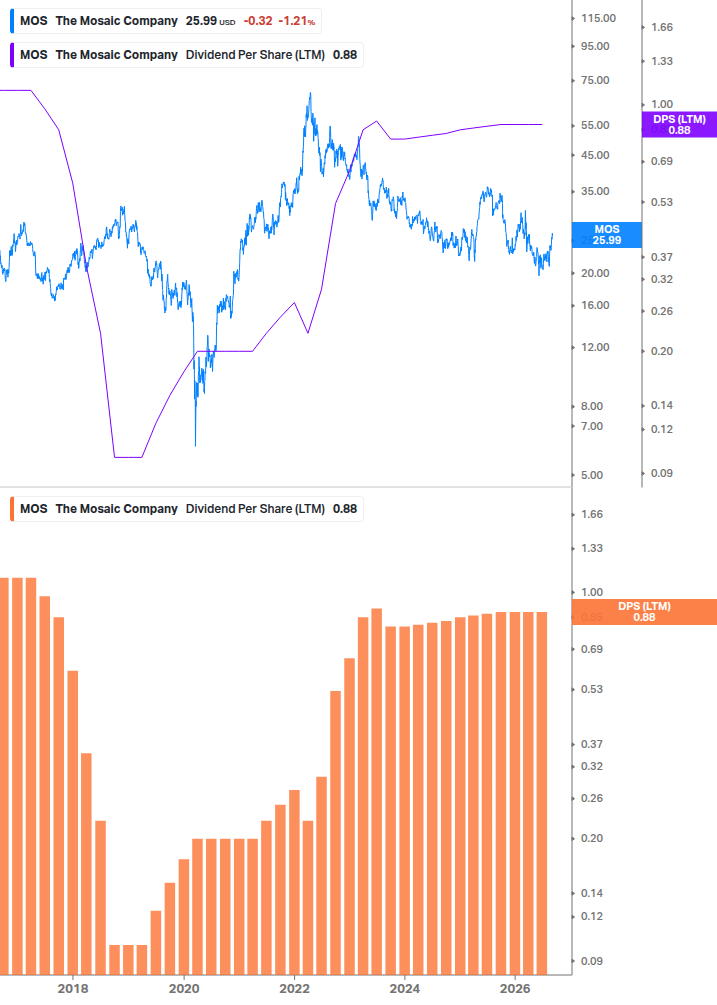Click the 55.00 price axis label
The width and height of the screenshot is (717, 1005).
595,125
